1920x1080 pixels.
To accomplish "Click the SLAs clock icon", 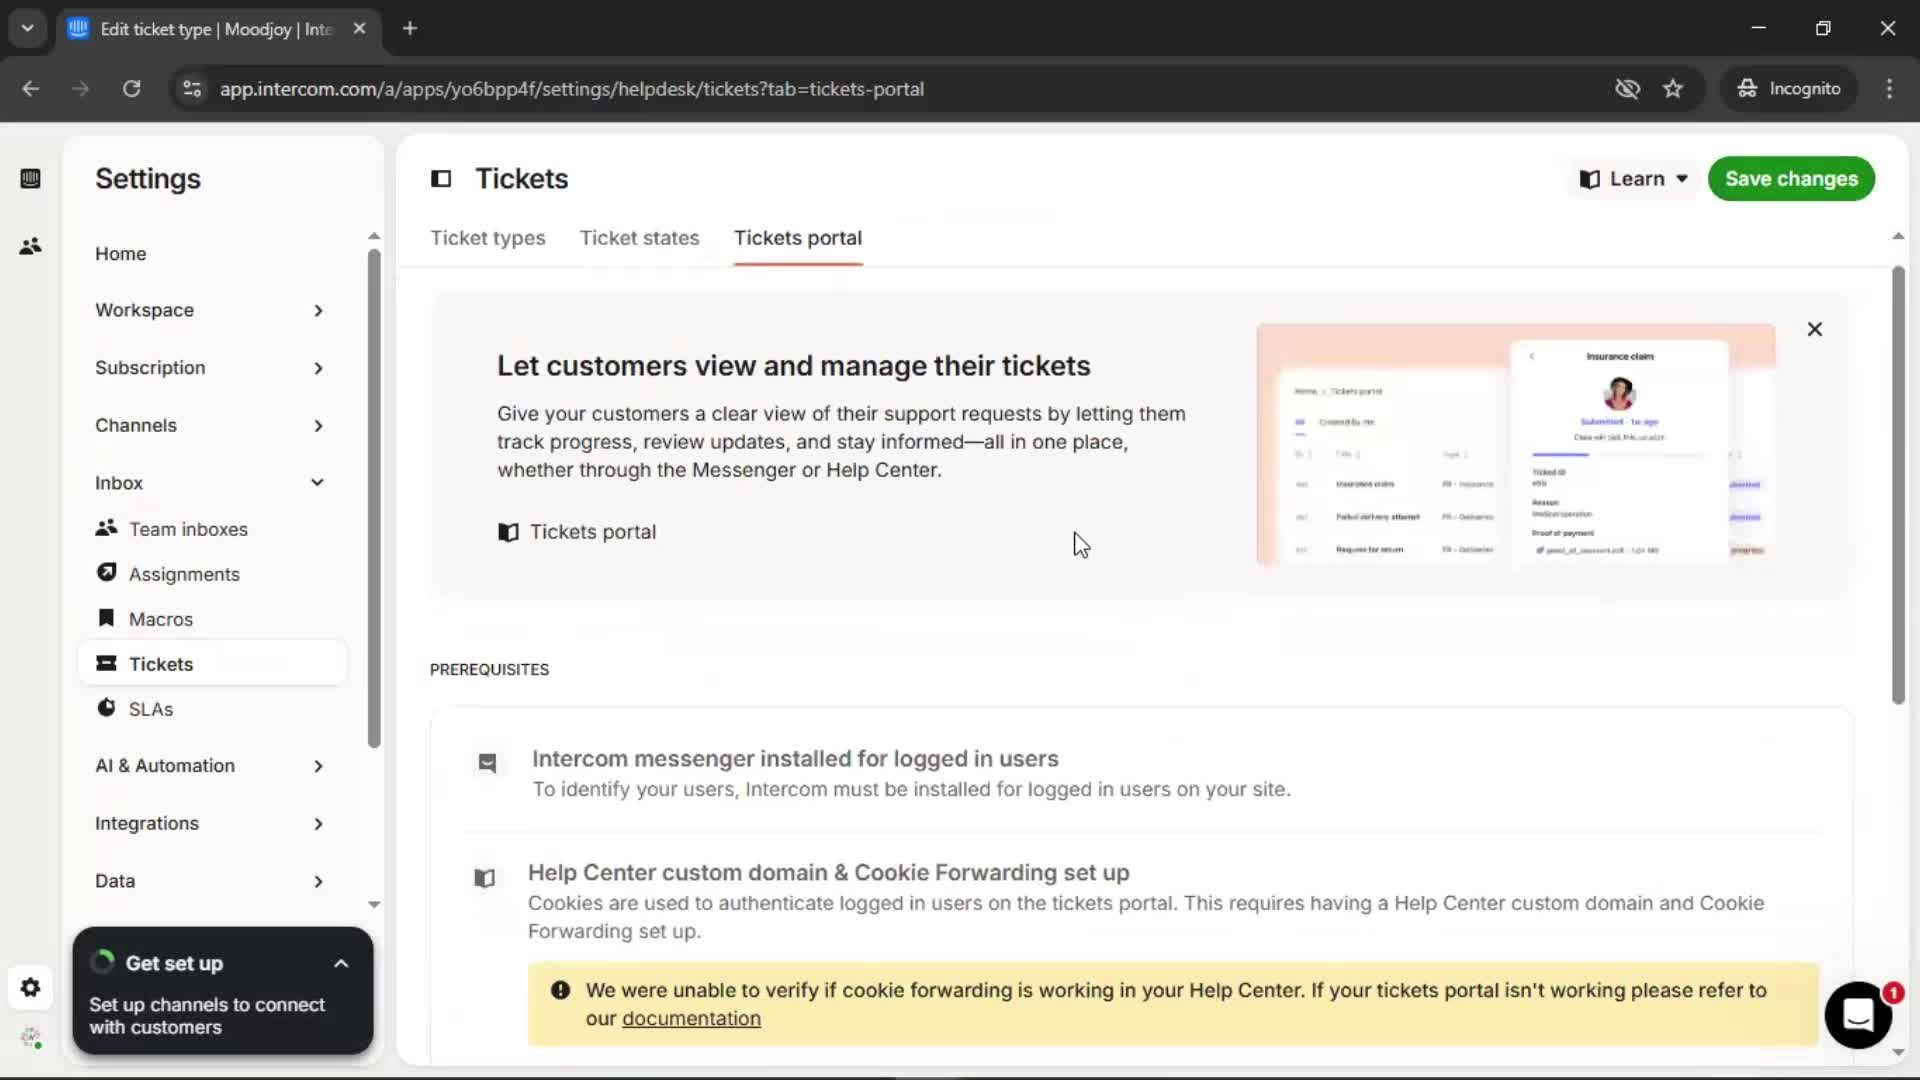I will pyautogui.click(x=106, y=708).
